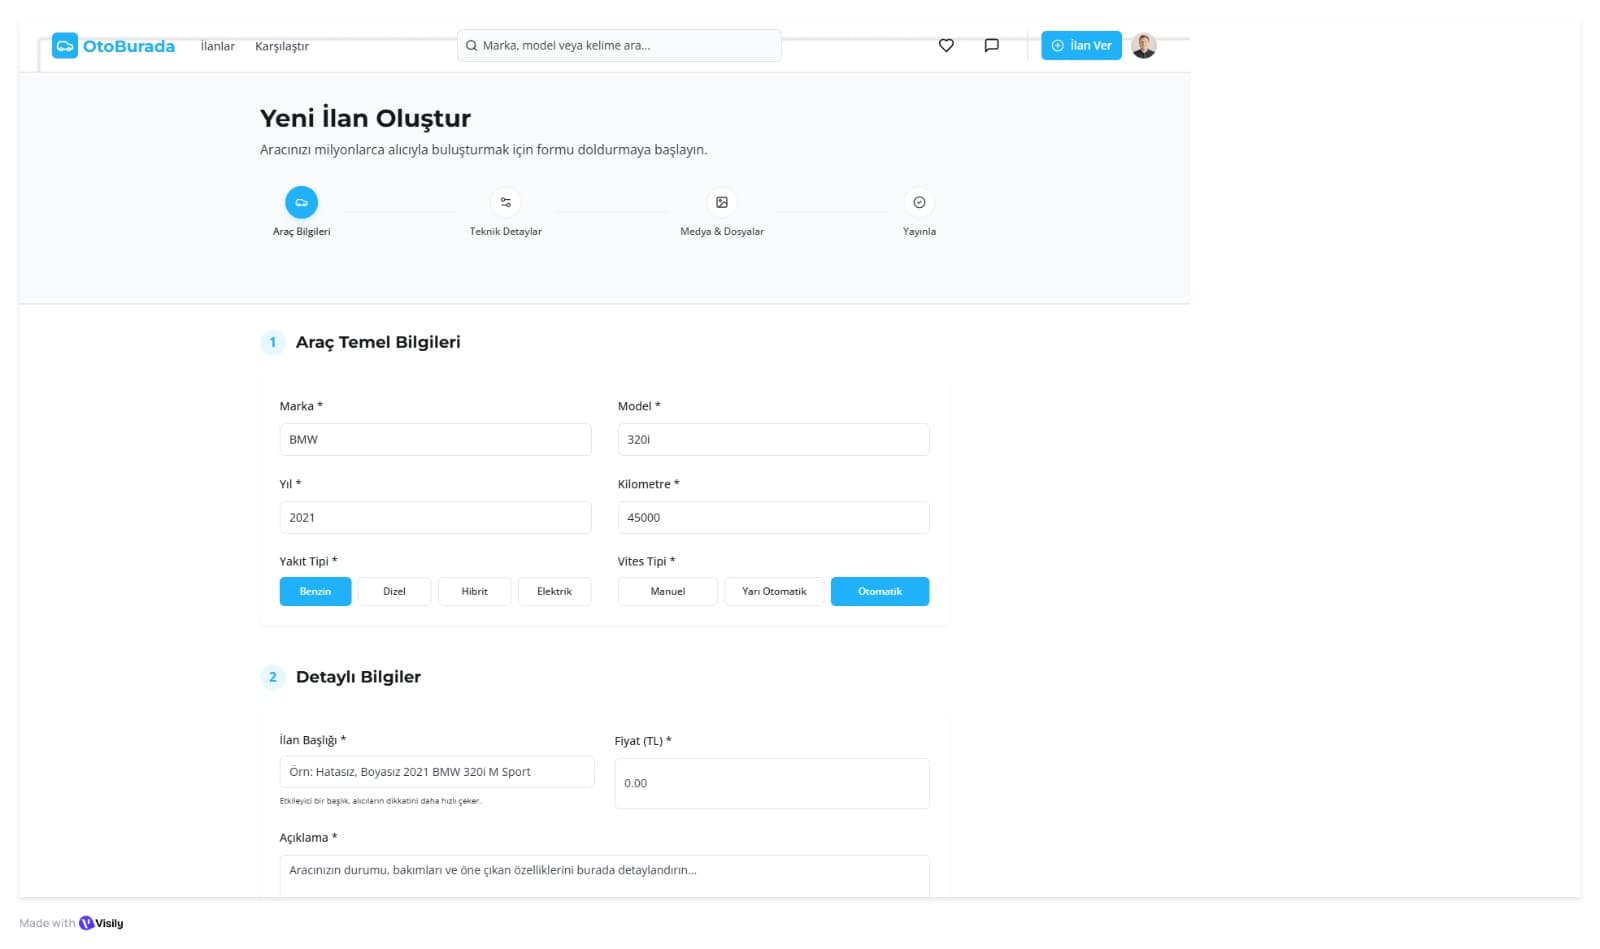Viewport: 1600px width, 949px height.
Task: Click the Kilometre field showing 45000
Action: point(773,518)
